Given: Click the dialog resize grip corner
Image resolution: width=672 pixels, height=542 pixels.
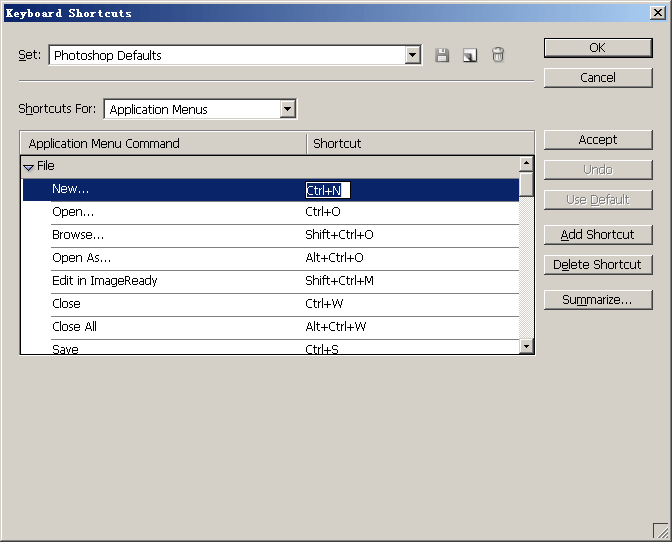Looking at the screenshot, I should tap(661, 531).
